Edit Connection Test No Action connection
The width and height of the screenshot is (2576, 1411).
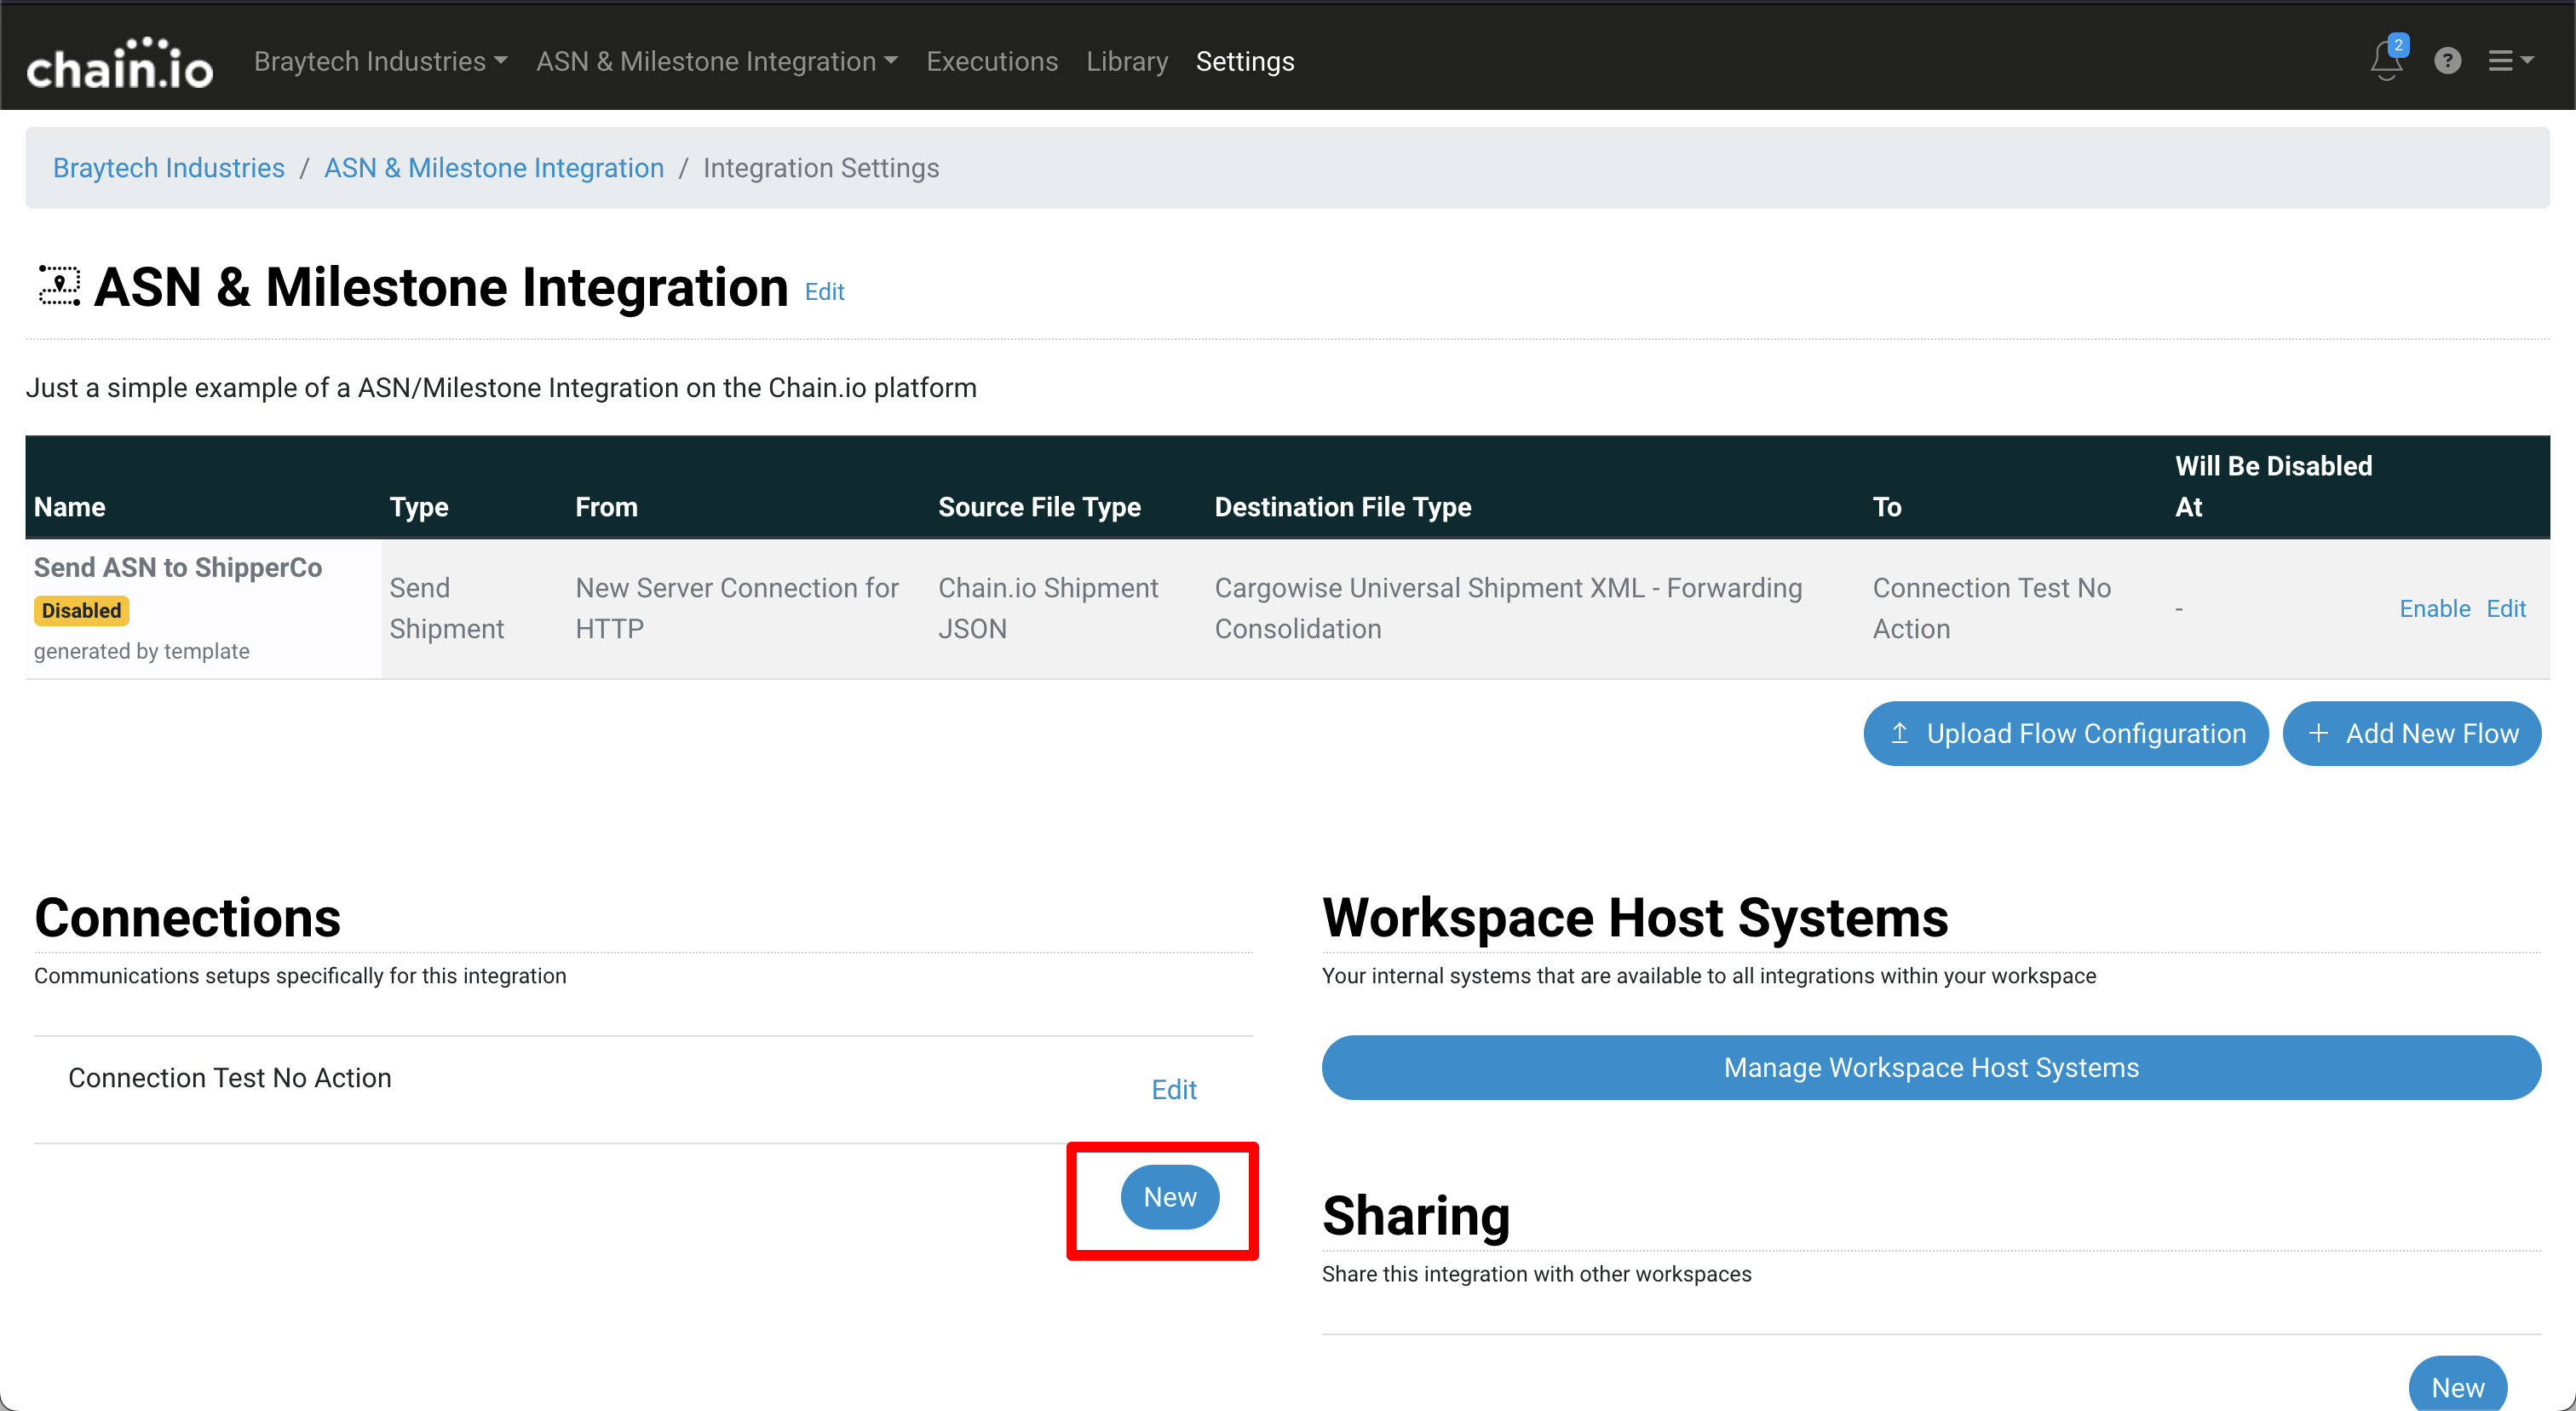(1174, 1089)
